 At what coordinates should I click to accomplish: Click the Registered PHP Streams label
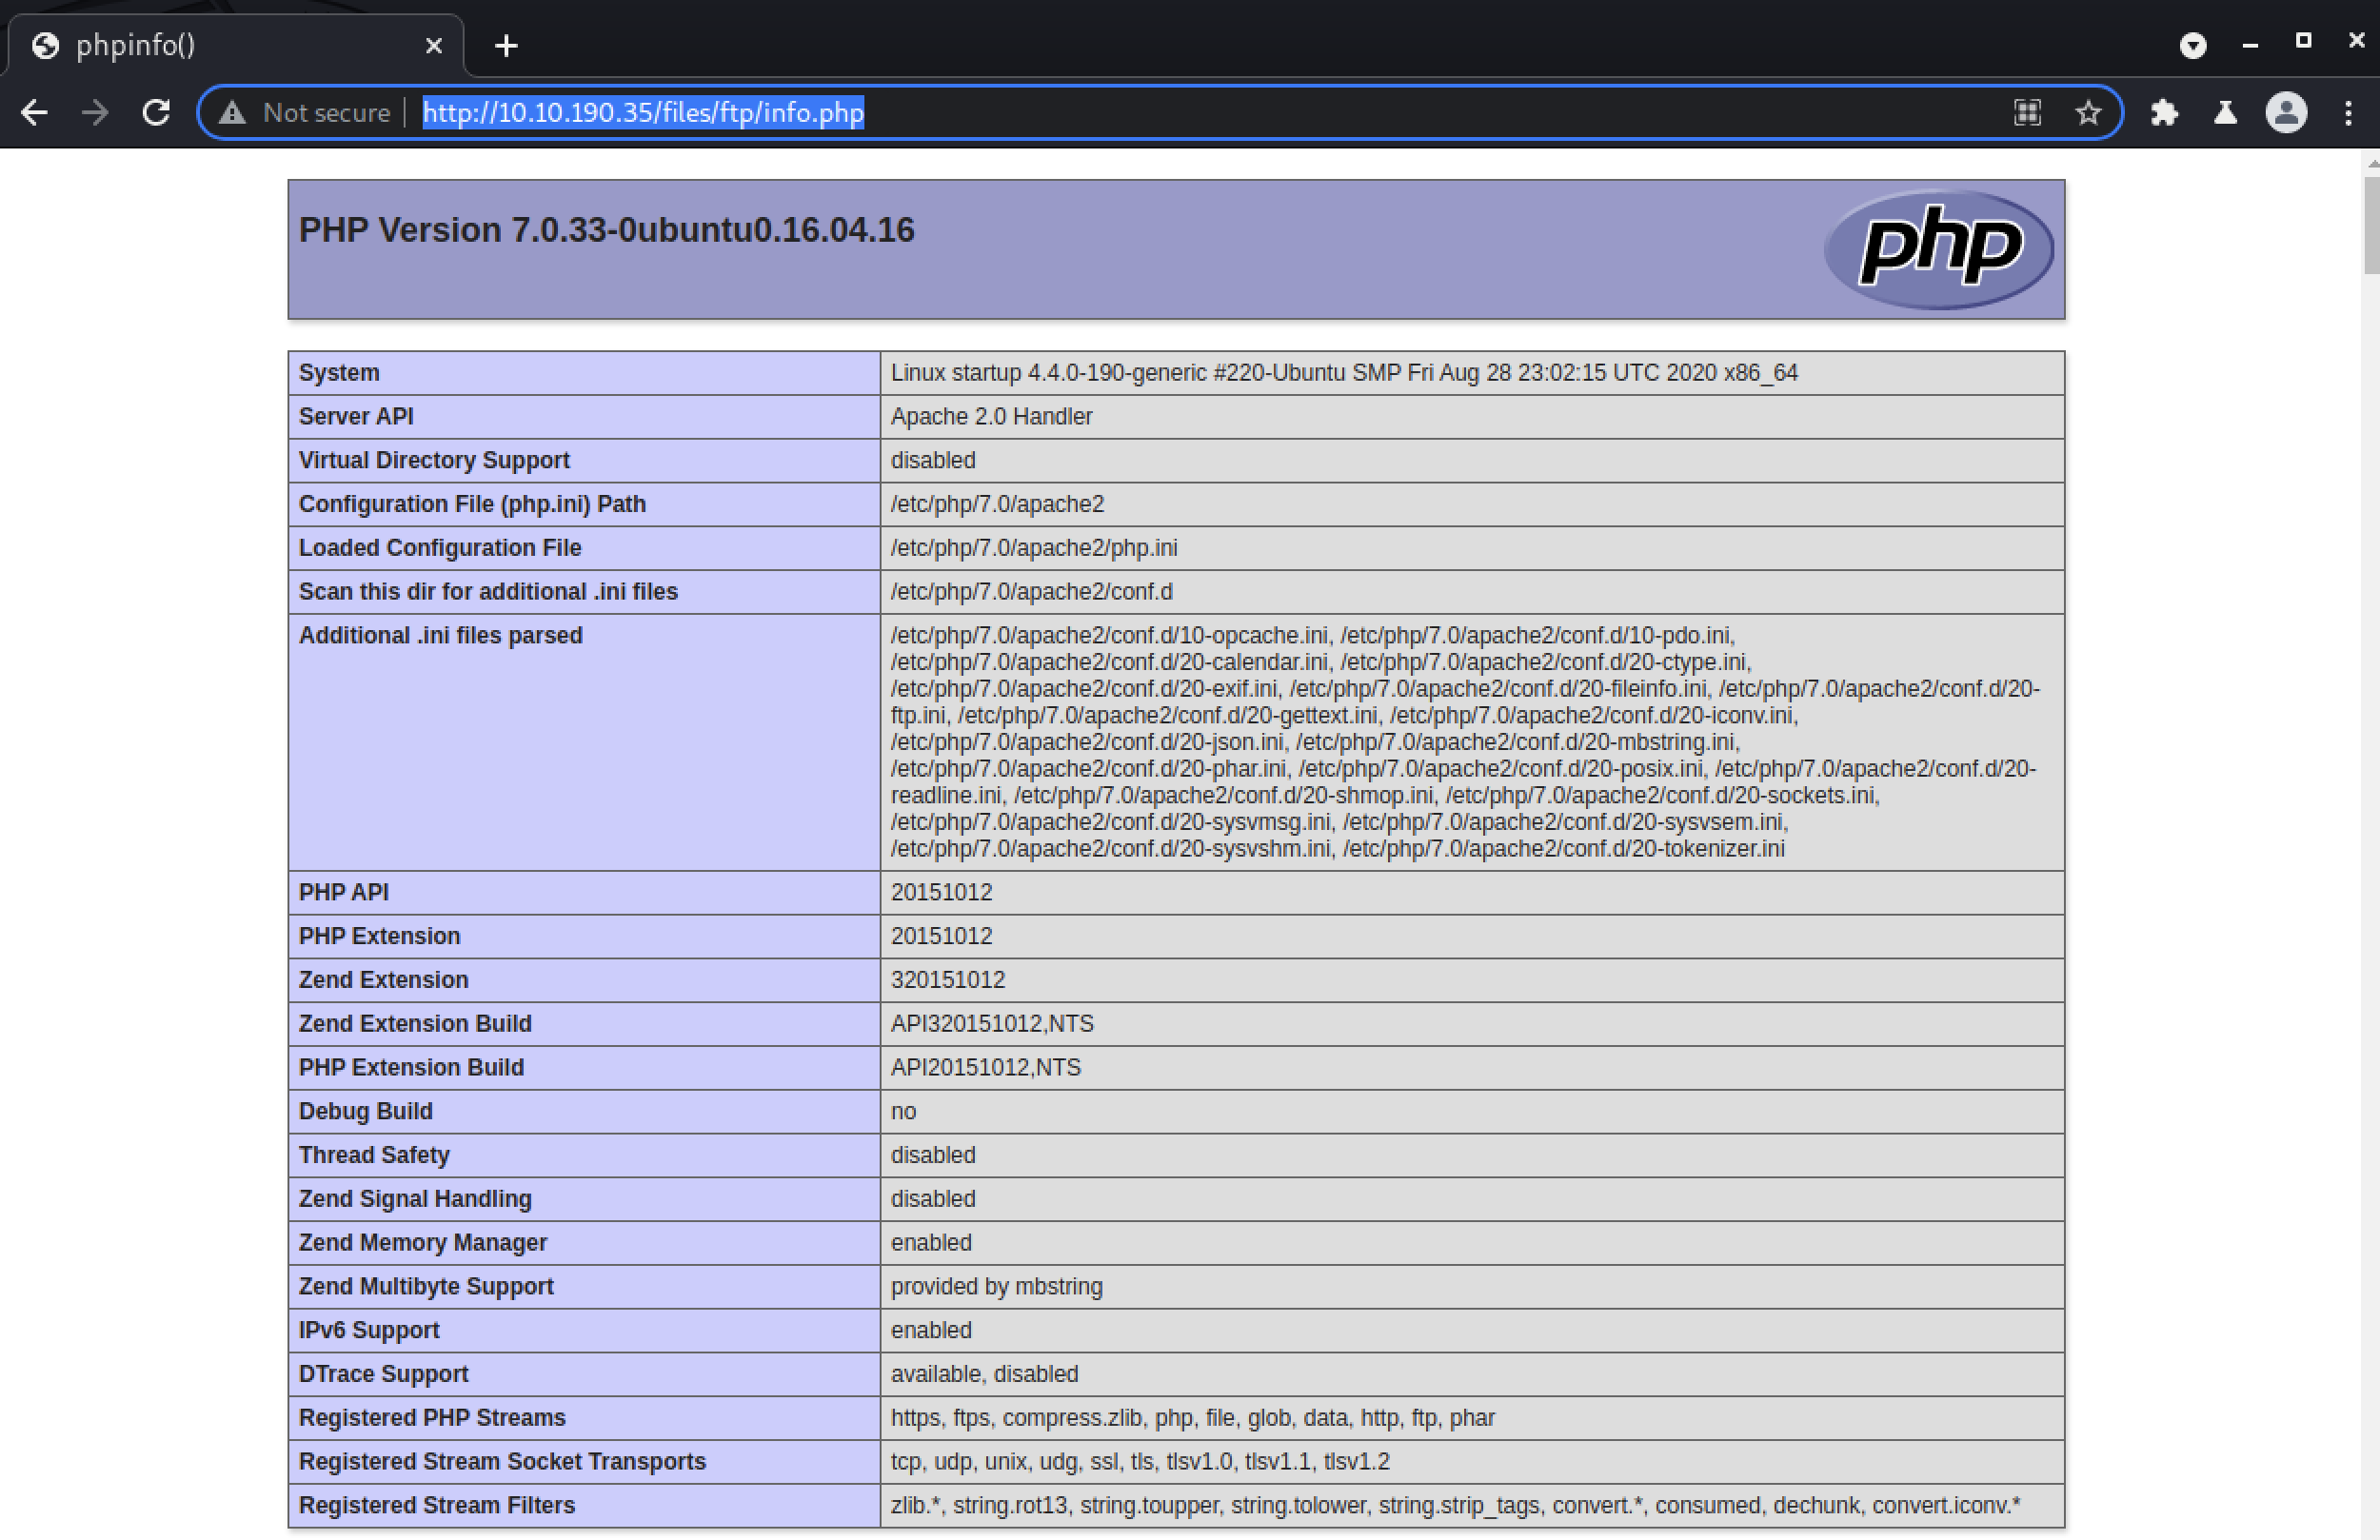432,1420
